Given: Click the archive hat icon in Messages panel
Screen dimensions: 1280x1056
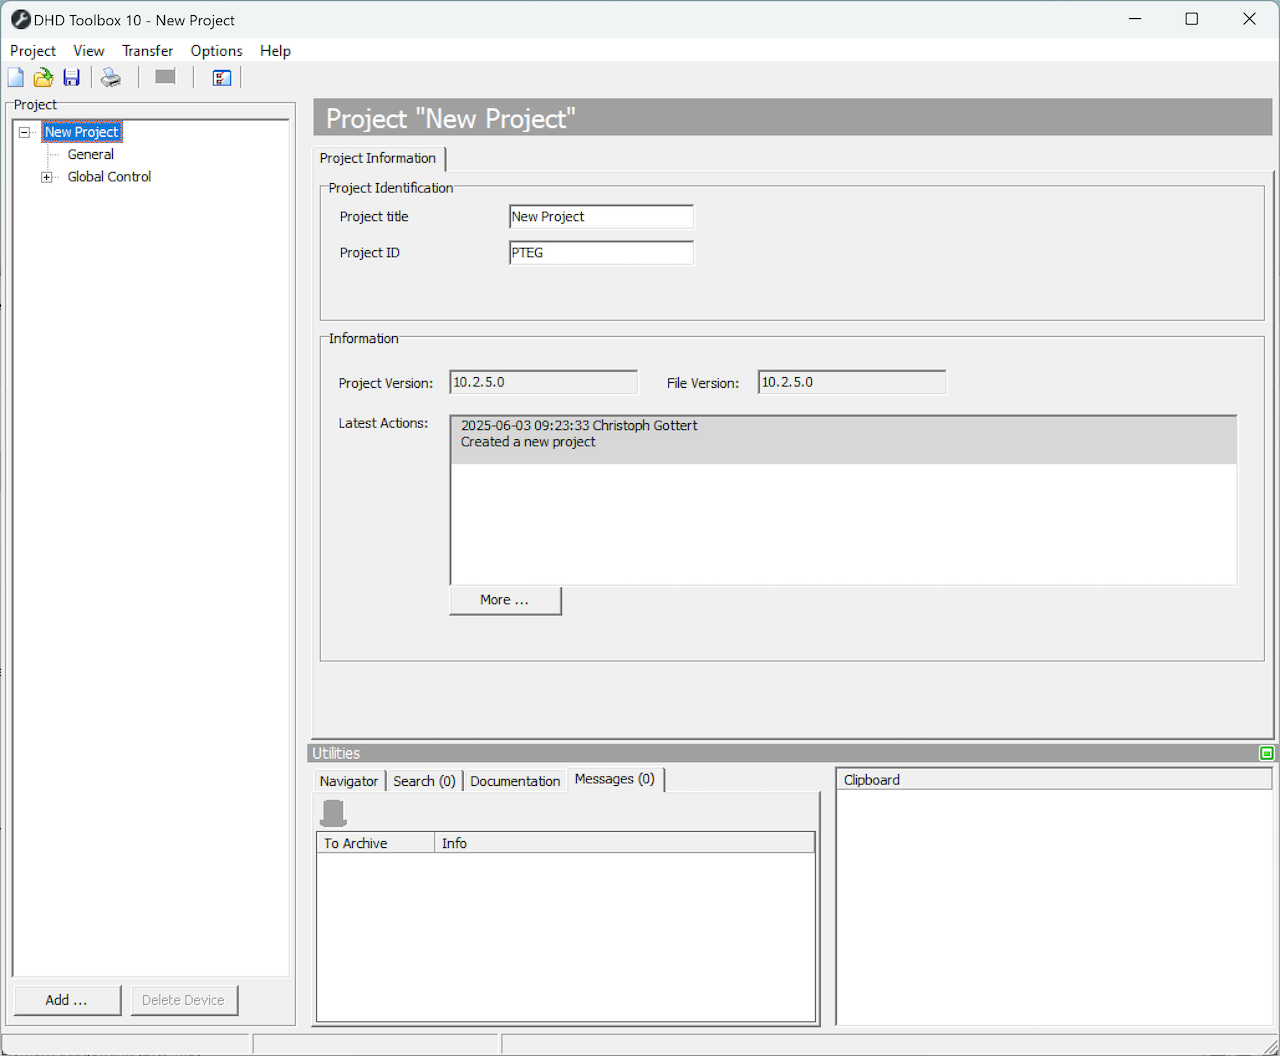Looking at the screenshot, I should 333,812.
